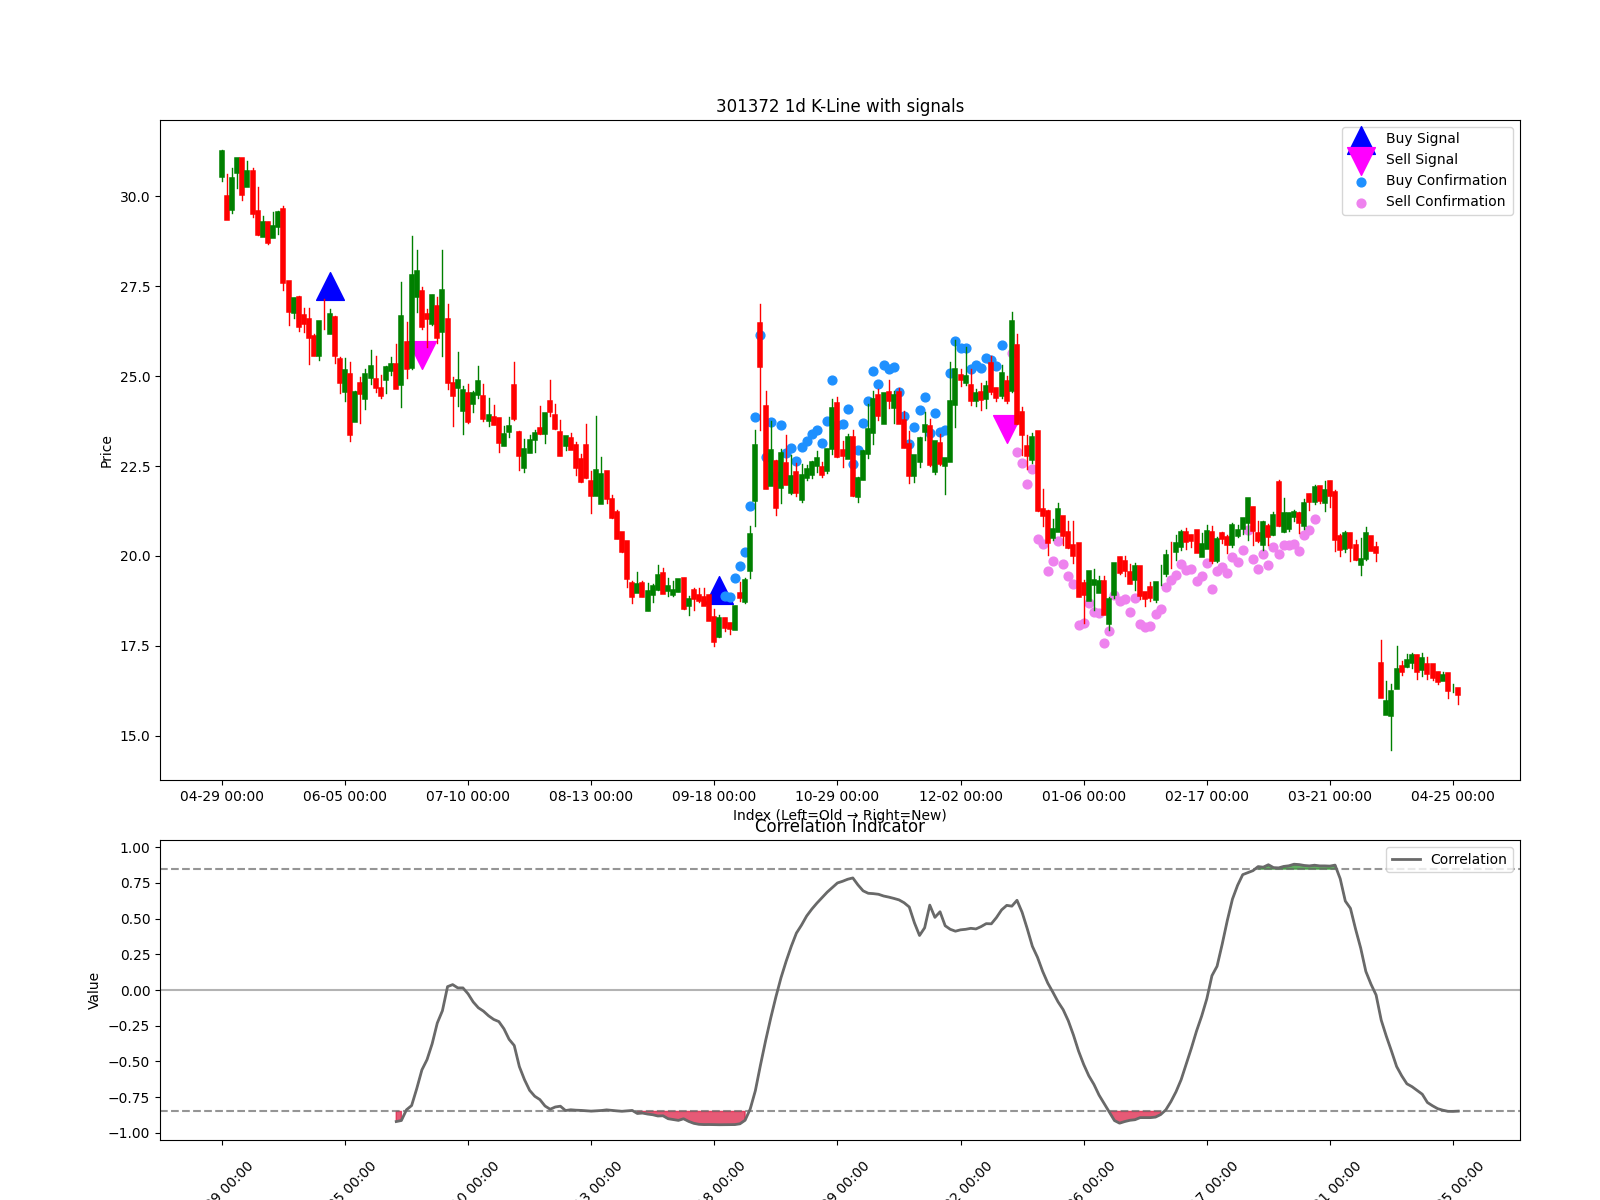The image size is (1600, 1200).
Task: Click the positive 0.25 correlation tick label
Action: click(x=135, y=956)
